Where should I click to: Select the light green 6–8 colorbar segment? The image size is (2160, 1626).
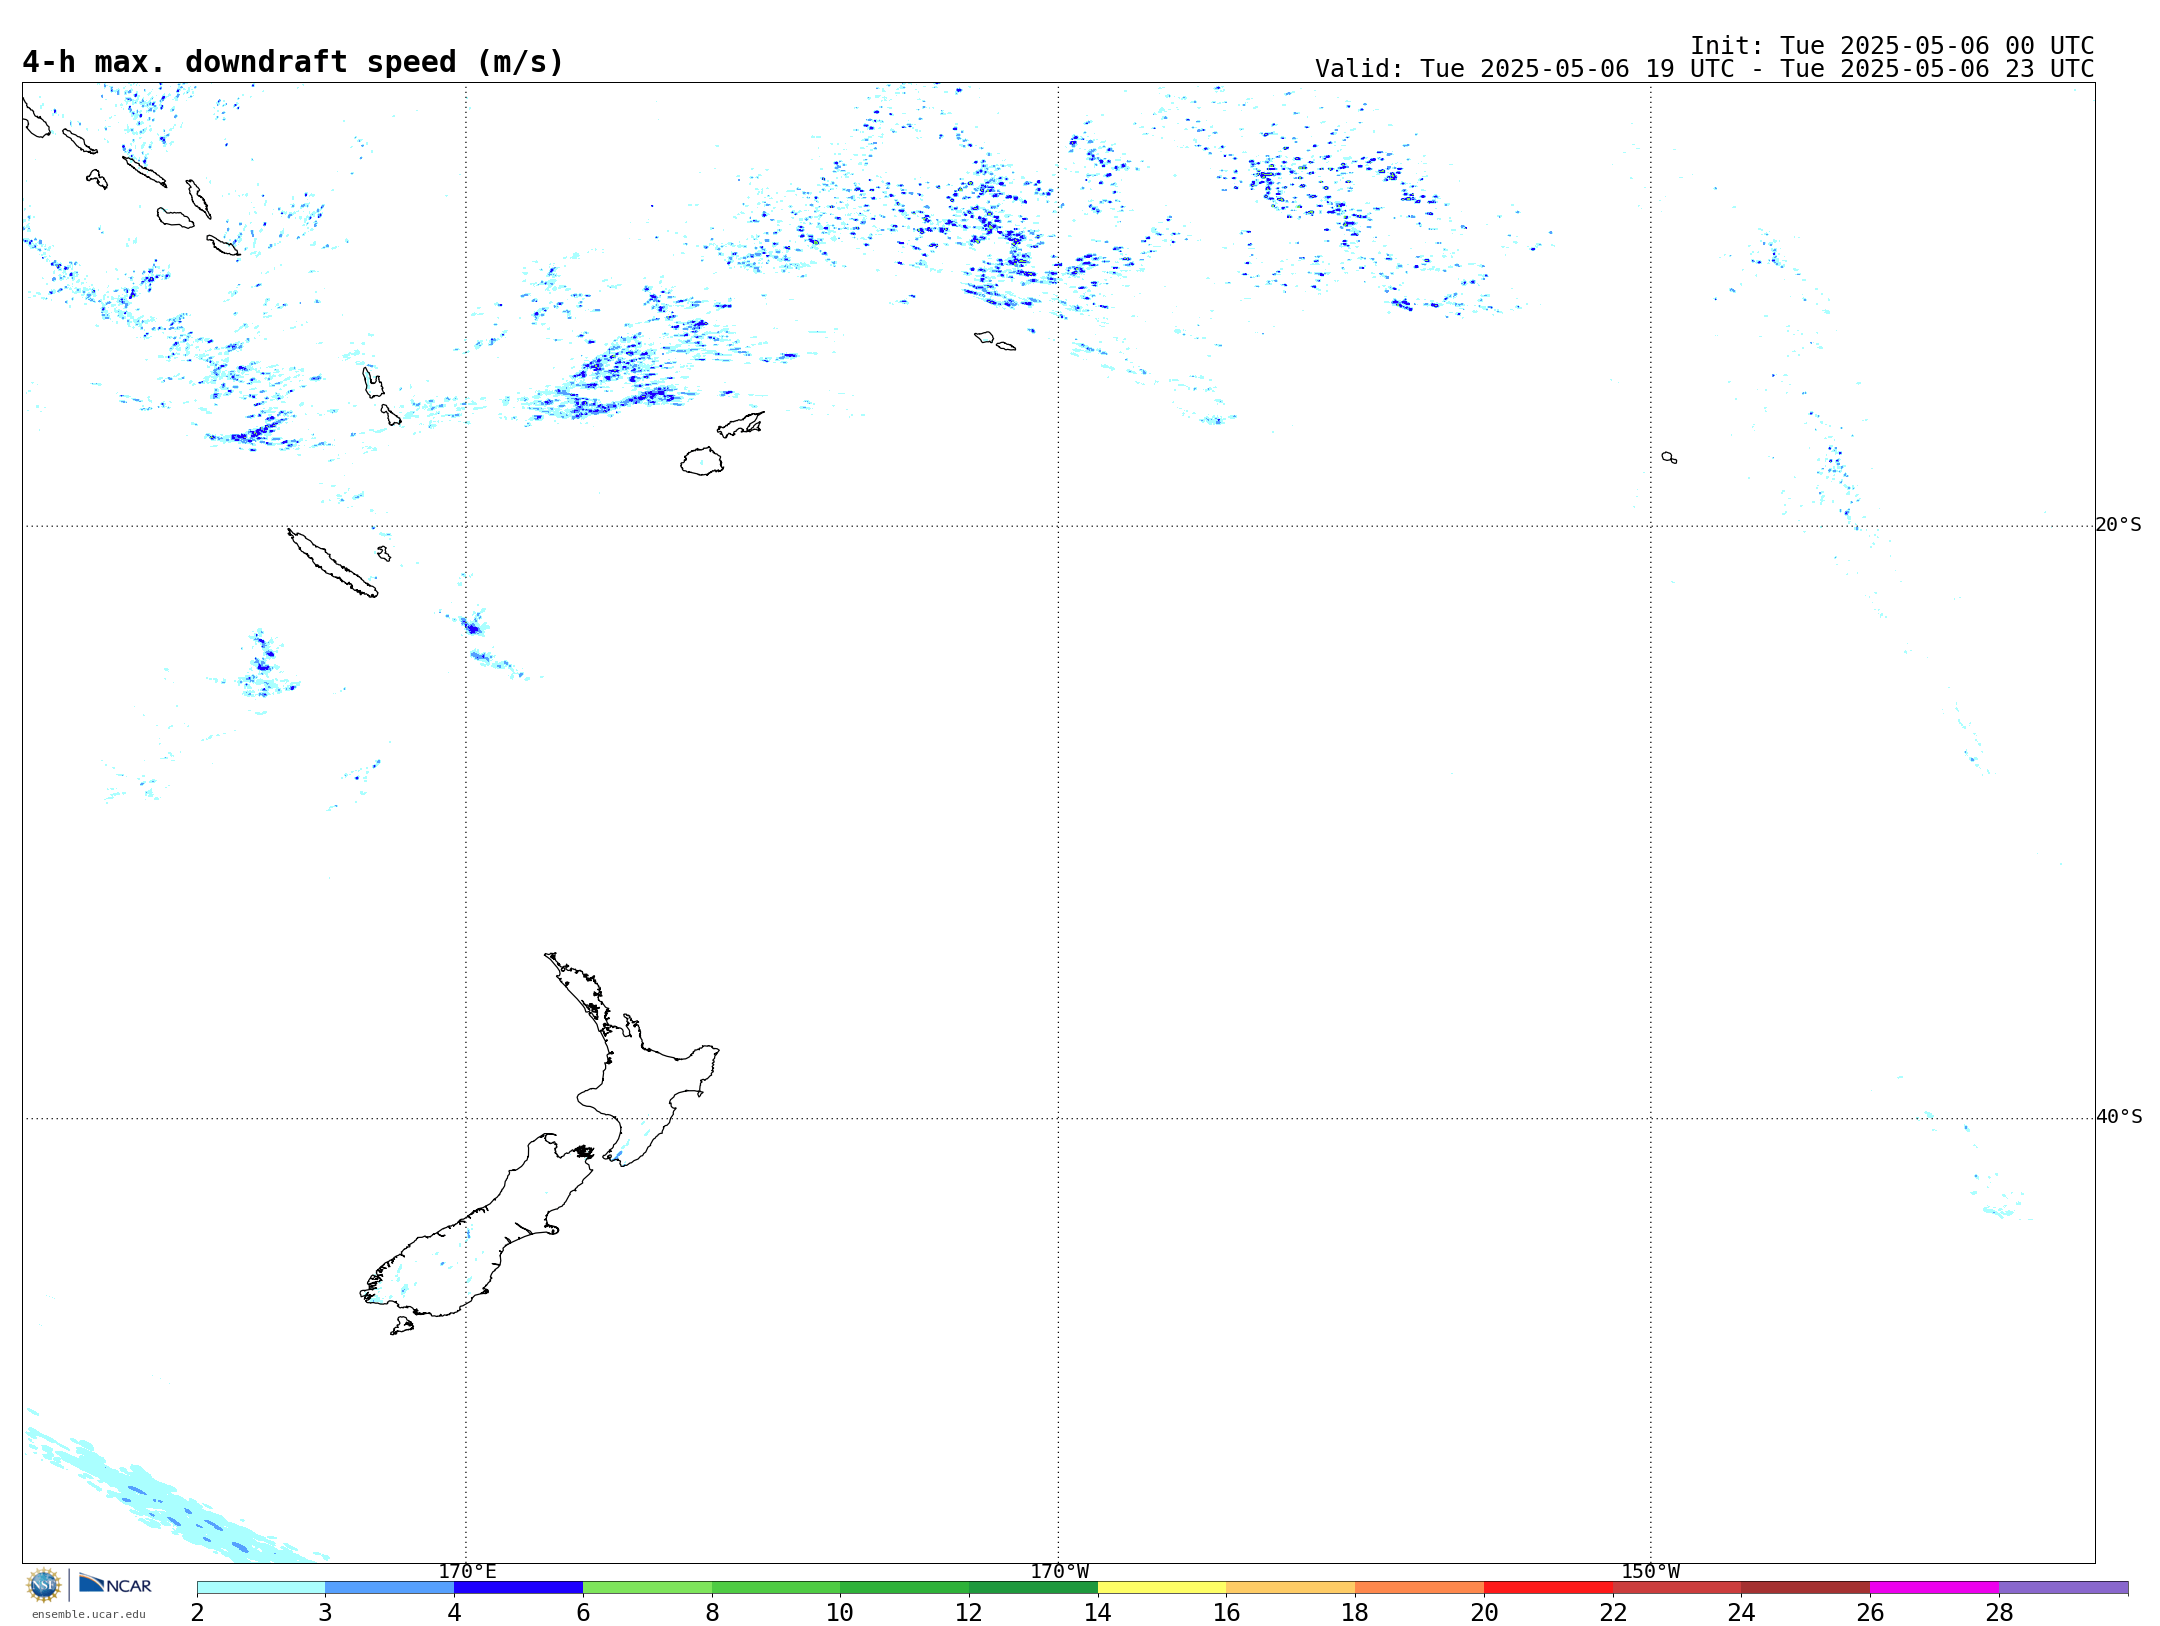[x=647, y=1587]
